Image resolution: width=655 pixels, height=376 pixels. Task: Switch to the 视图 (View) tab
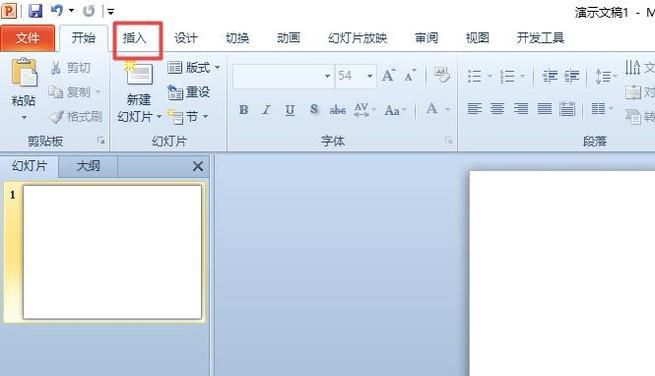click(x=477, y=38)
